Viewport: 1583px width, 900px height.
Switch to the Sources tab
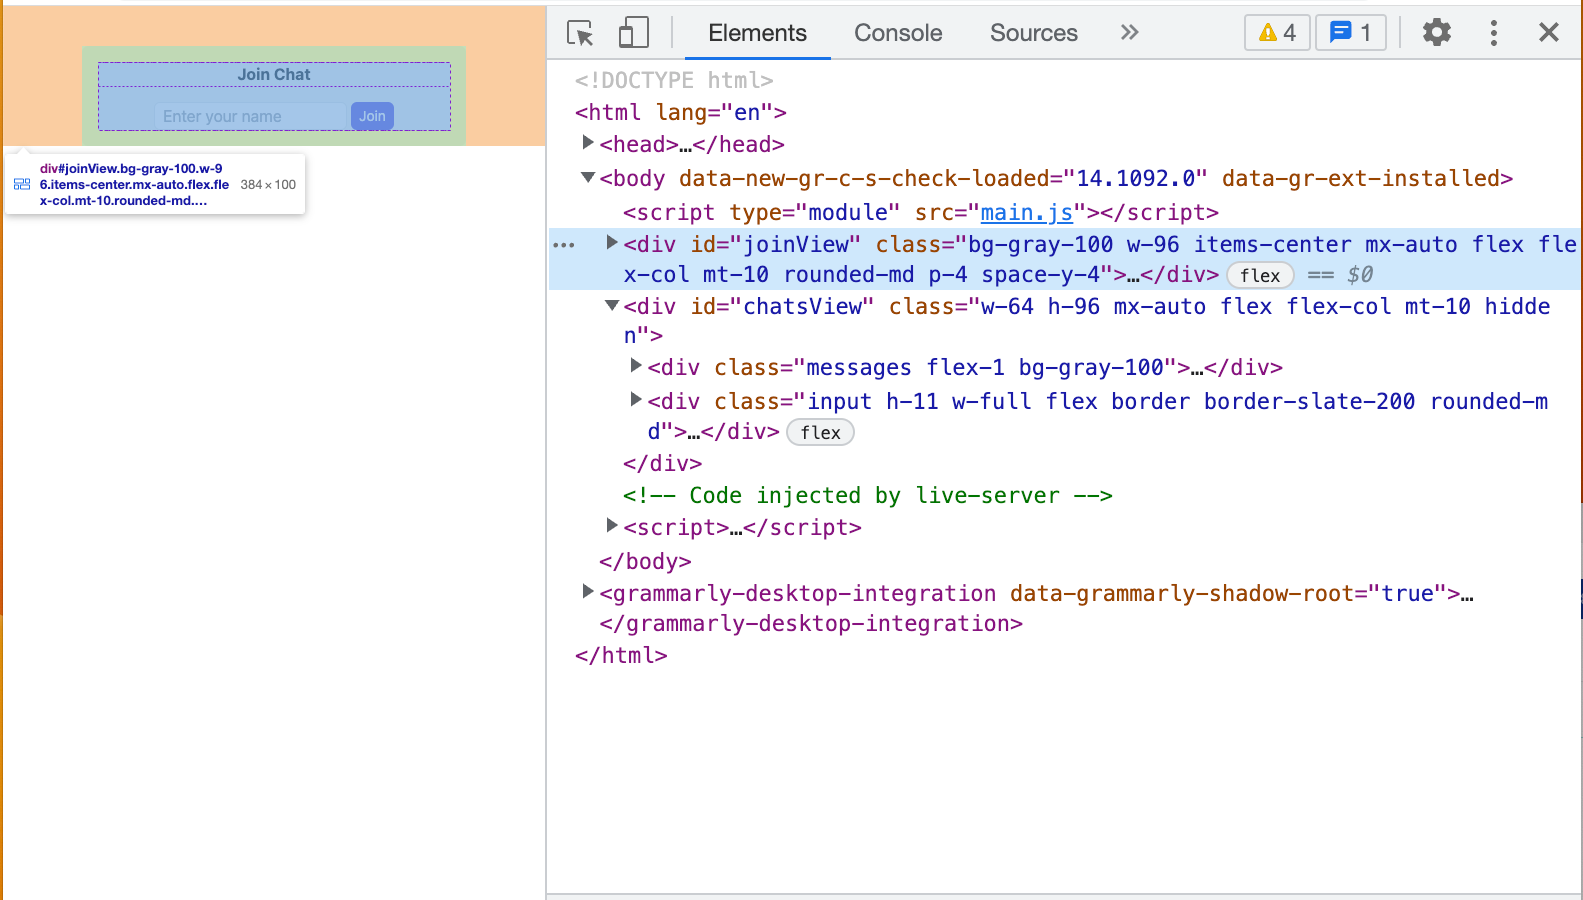point(1034,33)
